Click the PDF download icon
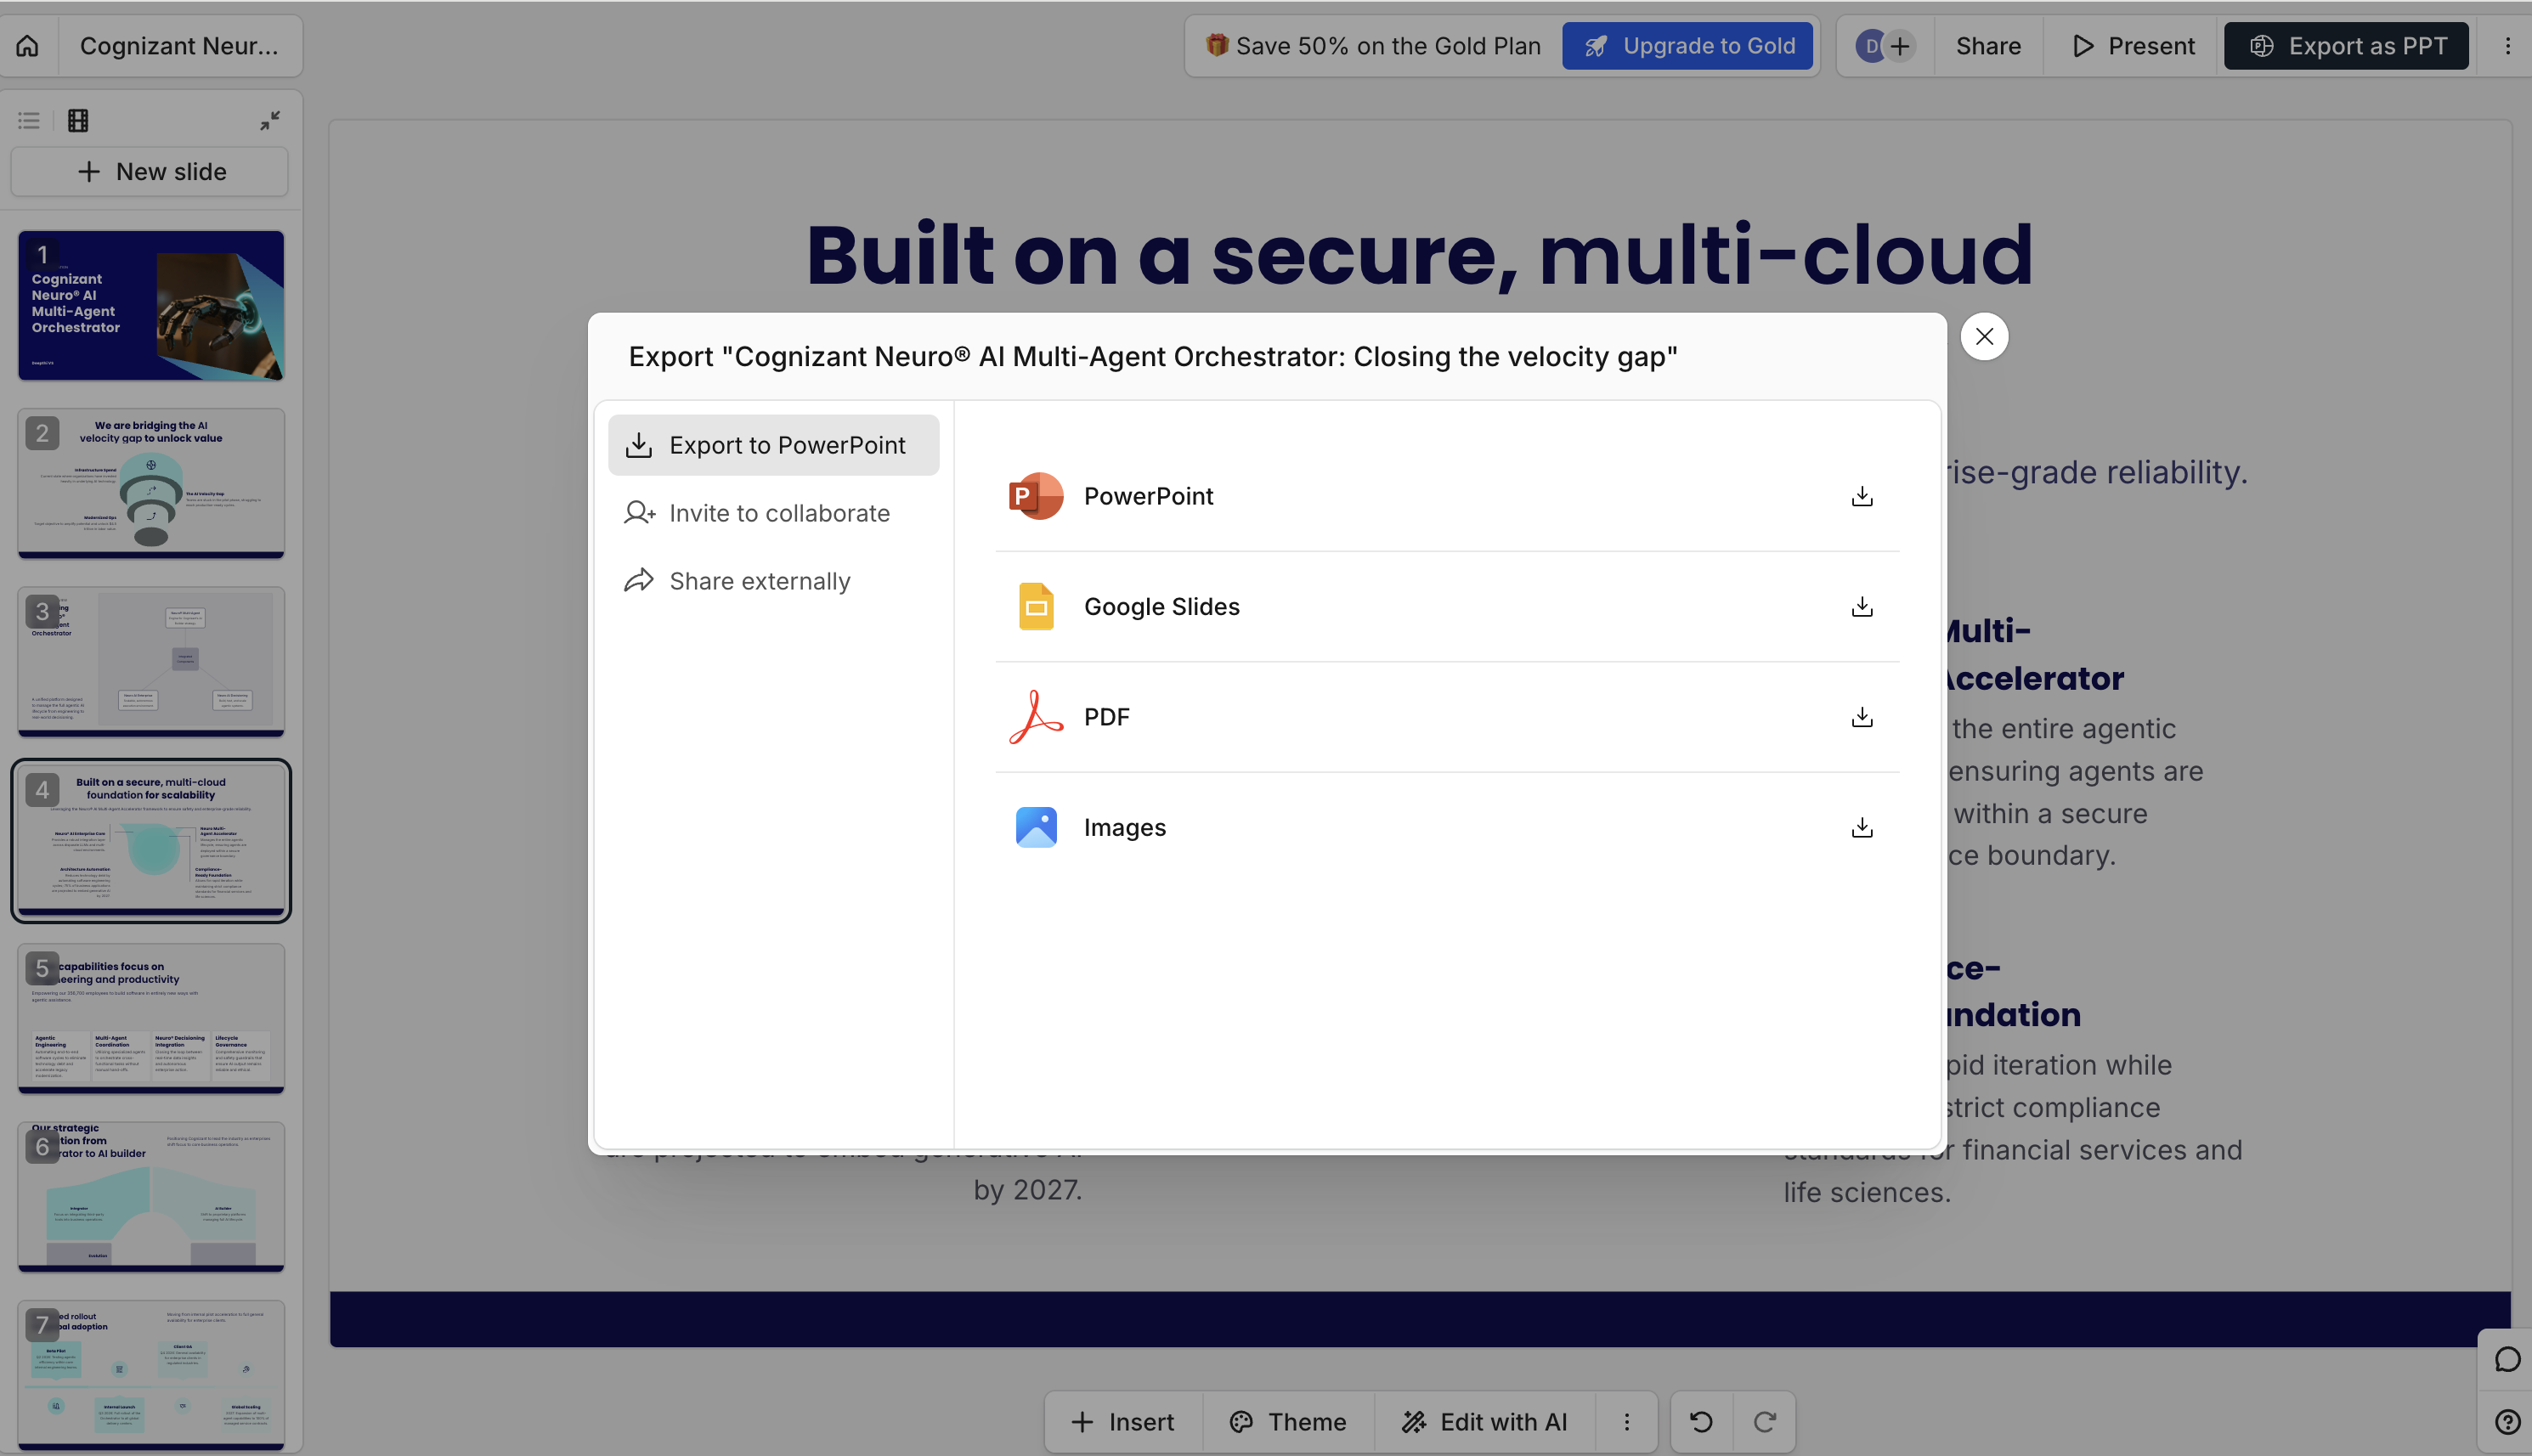 pyautogui.click(x=1862, y=717)
